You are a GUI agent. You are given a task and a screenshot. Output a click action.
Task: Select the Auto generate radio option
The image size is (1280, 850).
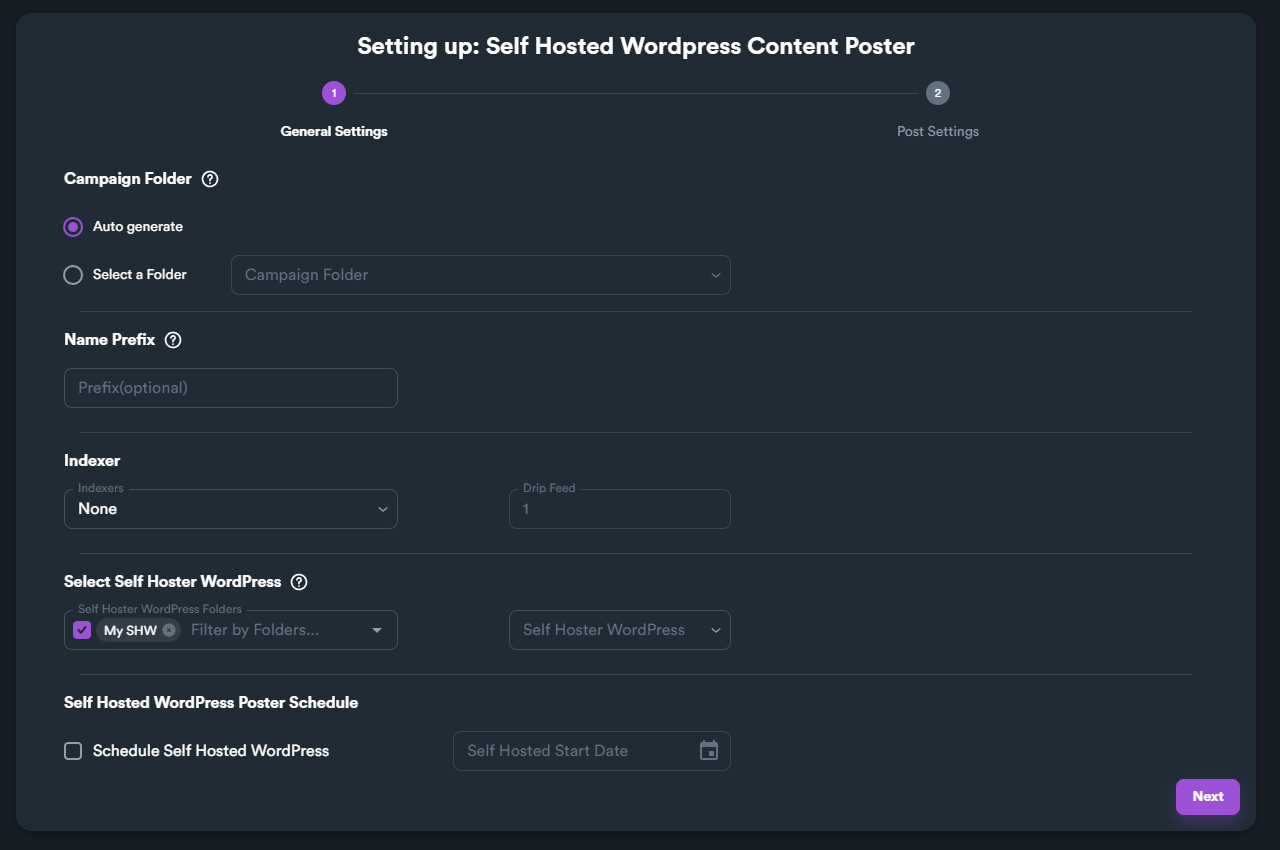[x=73, y=227]
